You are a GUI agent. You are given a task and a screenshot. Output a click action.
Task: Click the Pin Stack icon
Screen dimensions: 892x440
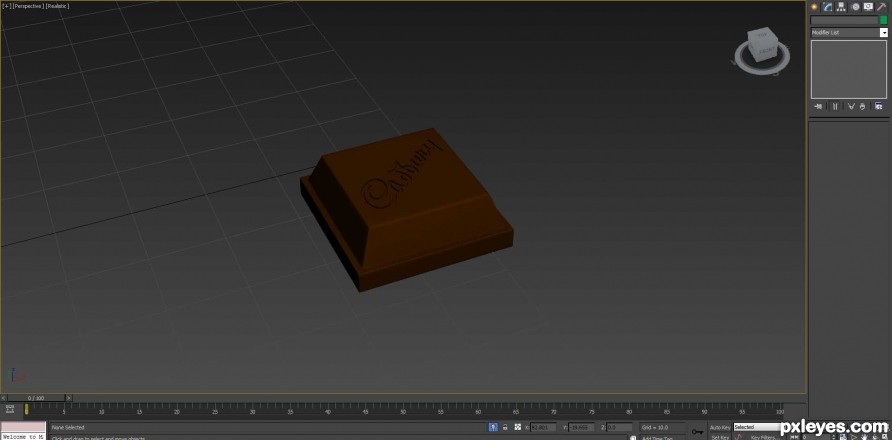point(818,106)
